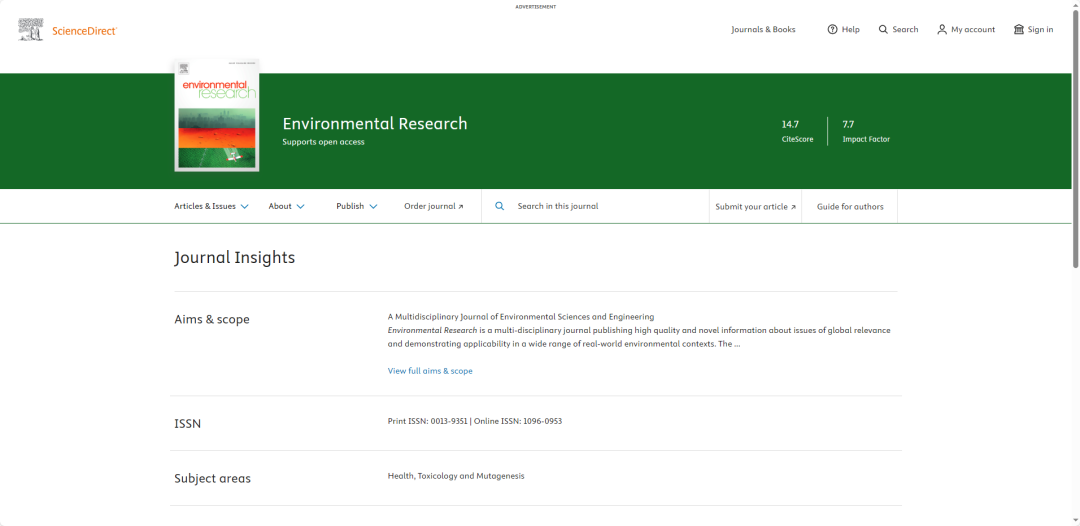This screenshot has height=526, width=1080.
Task: Click the My account label
Action: 973,30
